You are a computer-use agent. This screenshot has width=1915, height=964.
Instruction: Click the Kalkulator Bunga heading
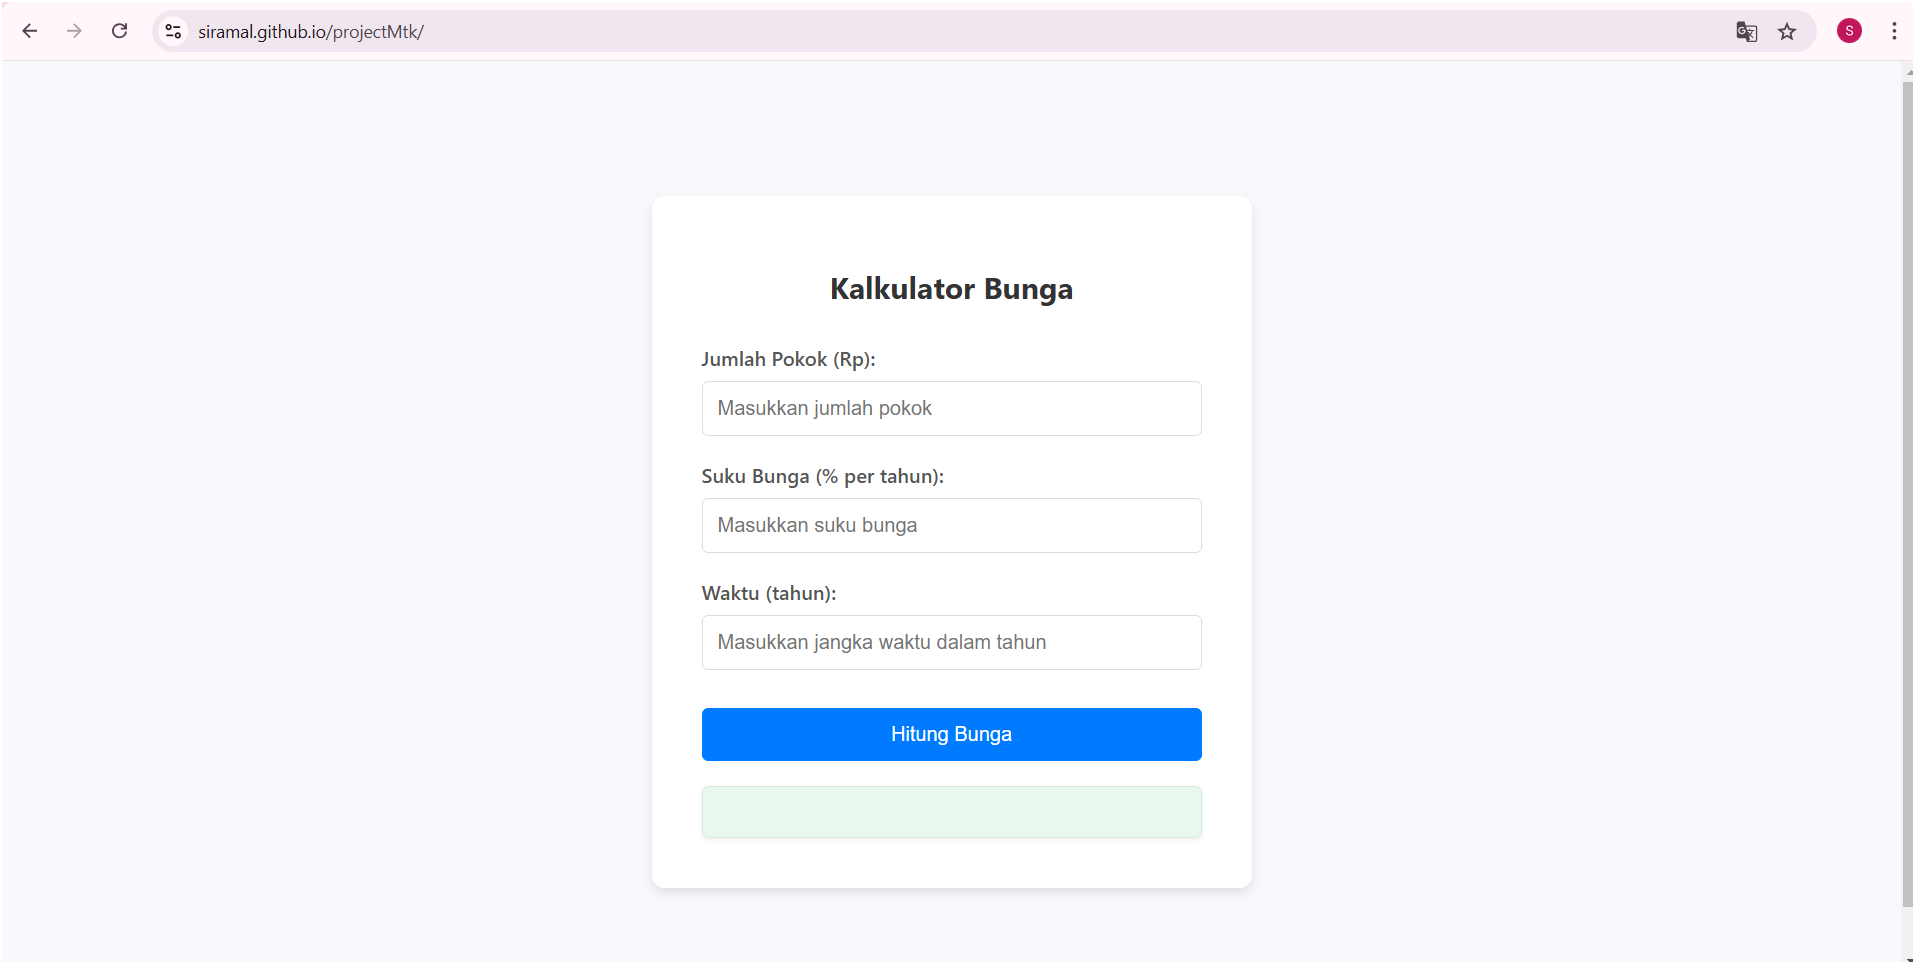click(951, 289)
